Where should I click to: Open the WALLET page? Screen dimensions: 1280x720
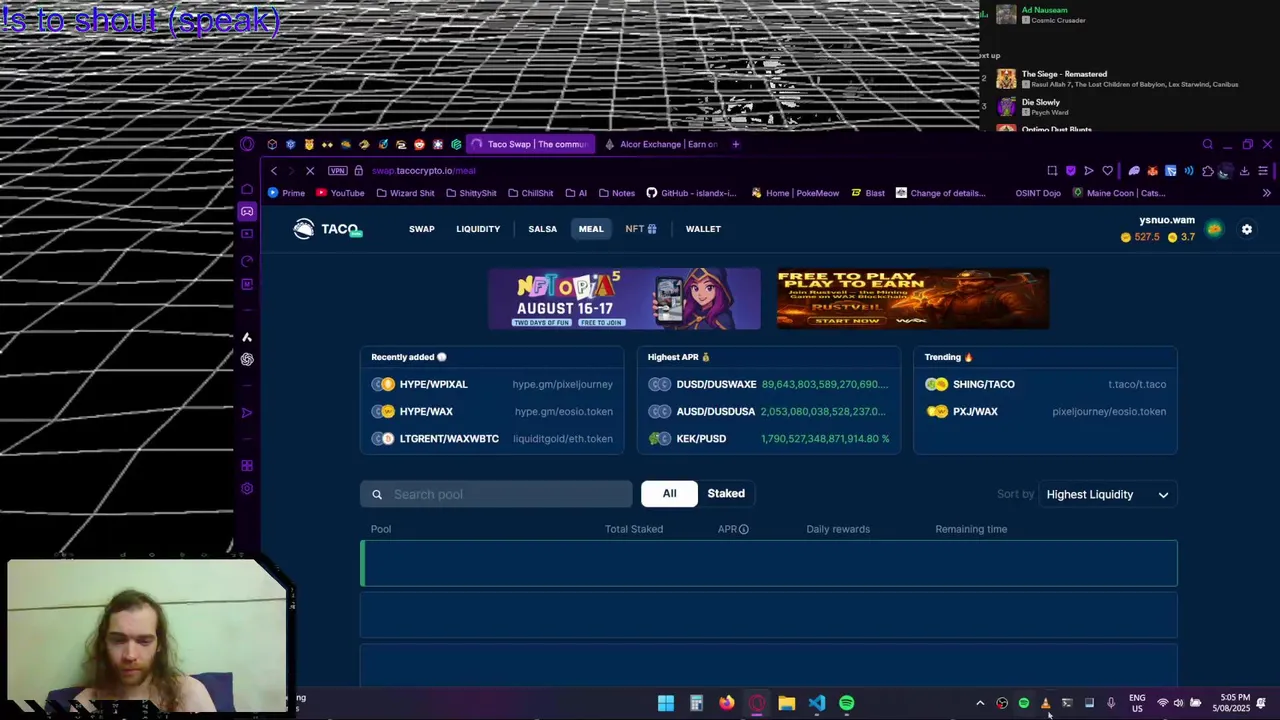tap(703, 229)
